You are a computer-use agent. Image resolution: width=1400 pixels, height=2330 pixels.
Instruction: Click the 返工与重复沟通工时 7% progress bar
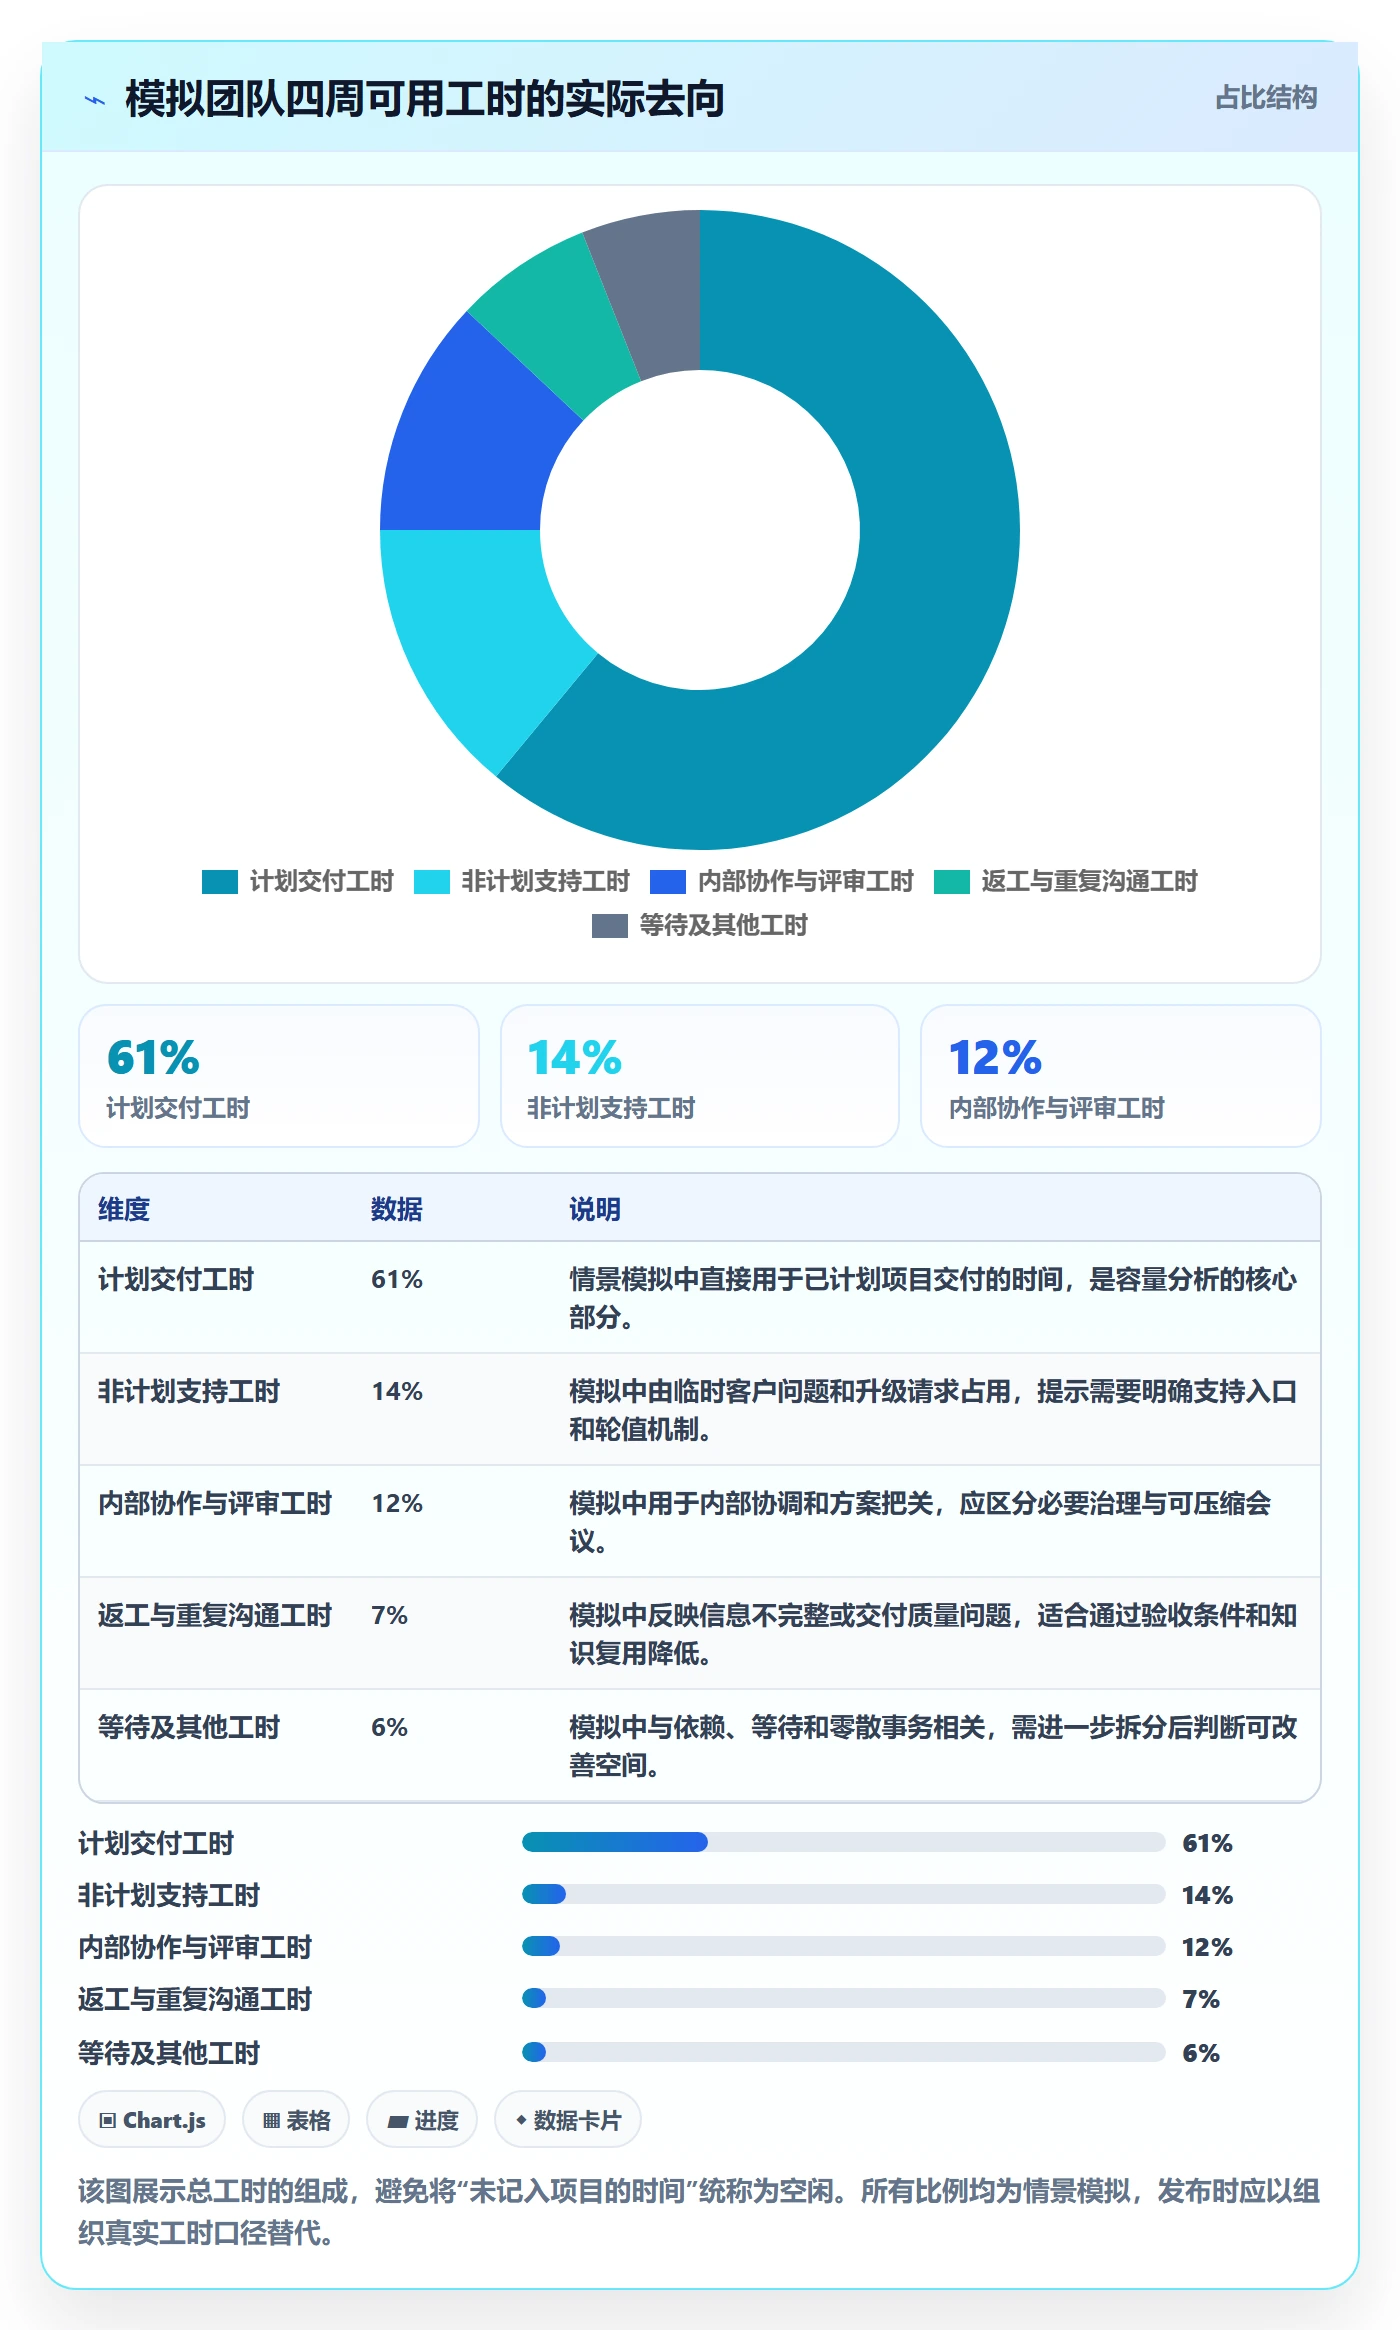[x=844, y=1998]
